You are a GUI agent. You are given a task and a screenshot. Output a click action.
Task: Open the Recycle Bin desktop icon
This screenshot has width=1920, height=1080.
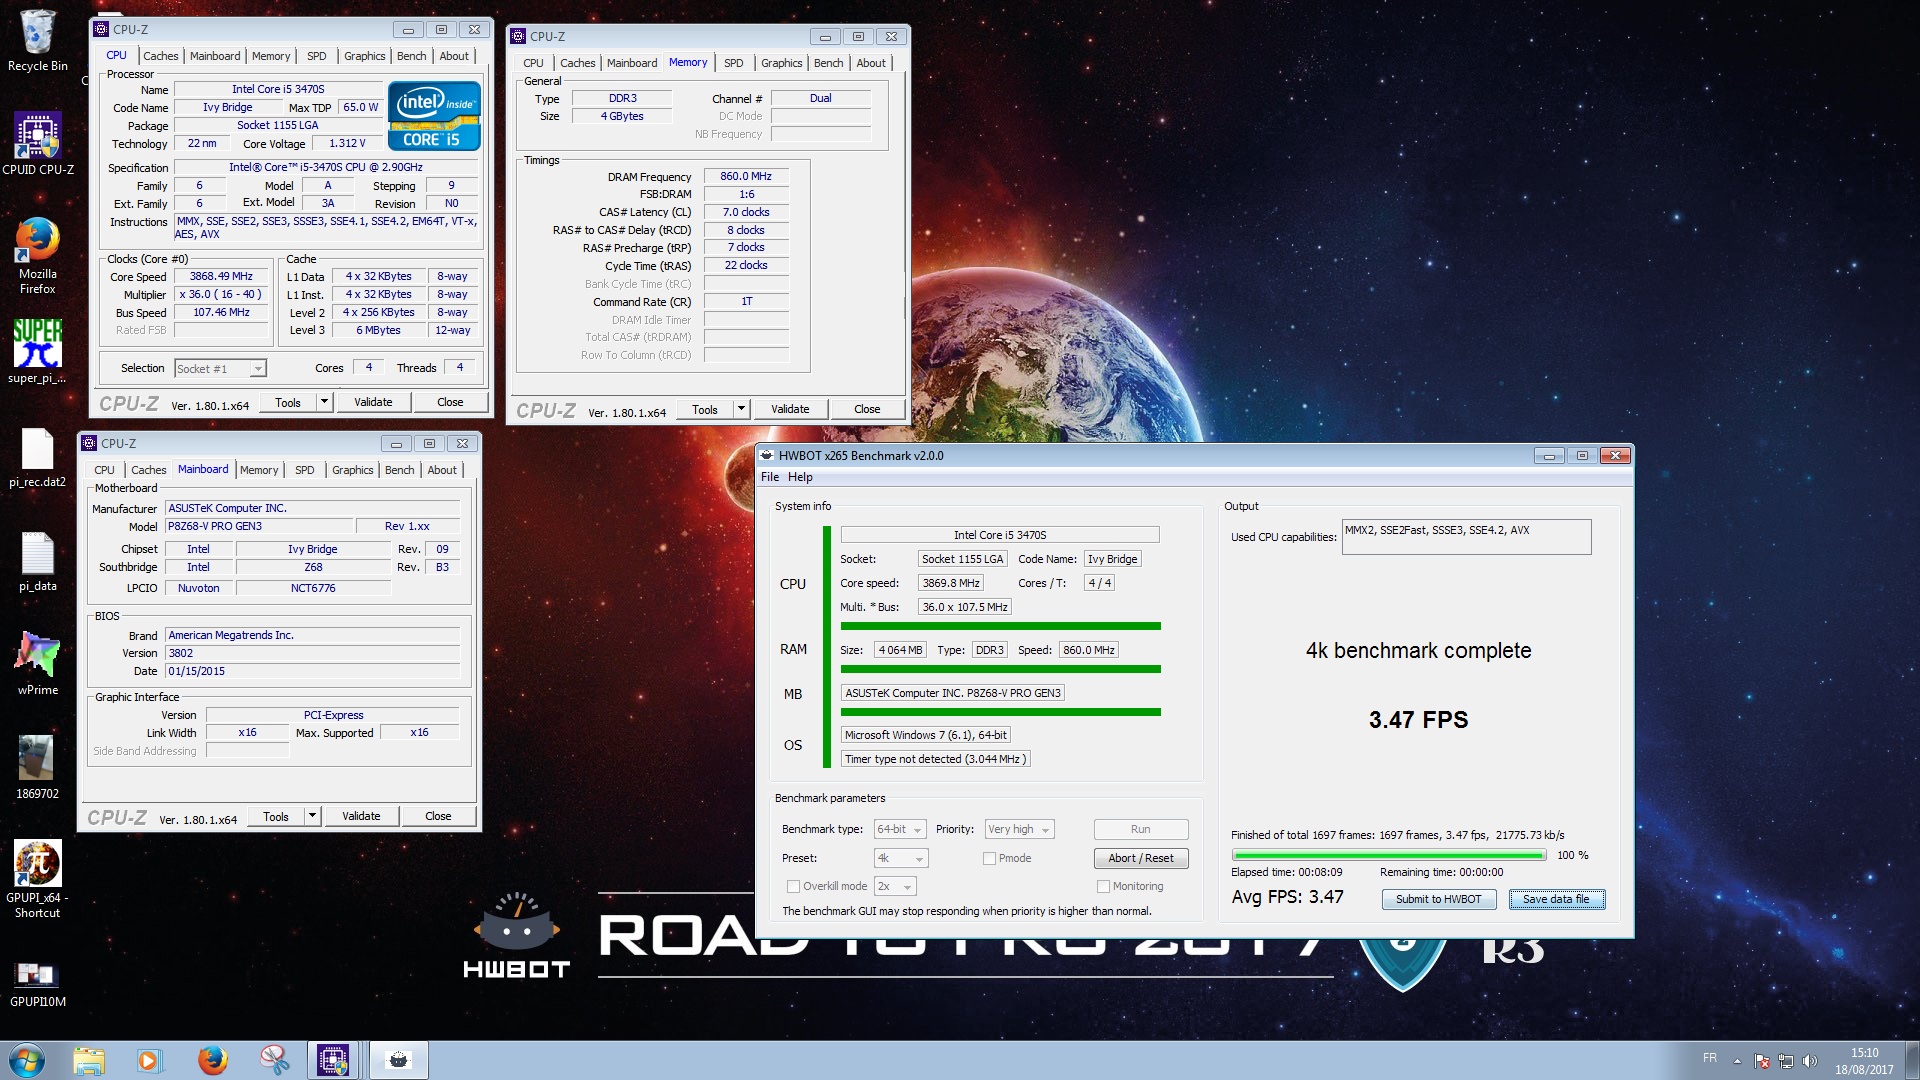(x=38, y=40)
